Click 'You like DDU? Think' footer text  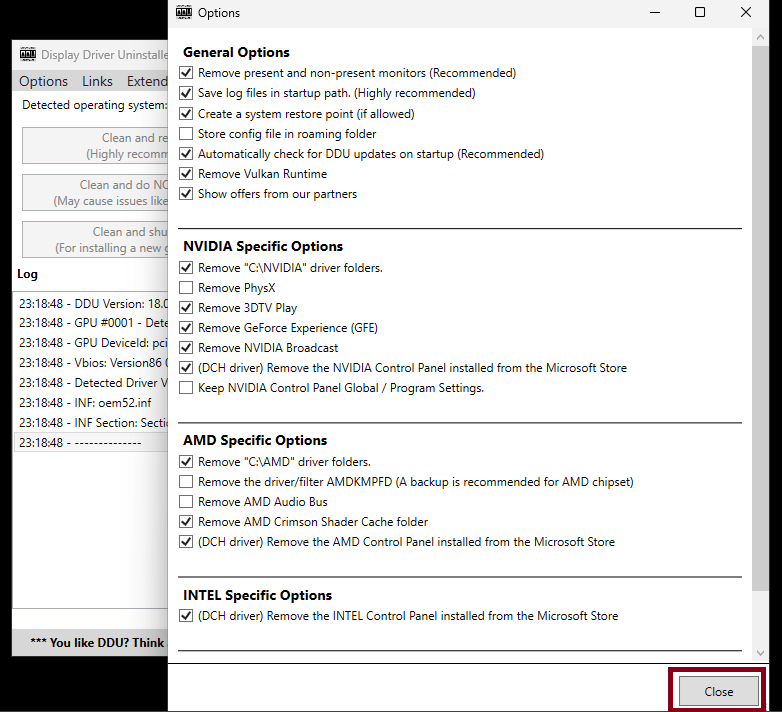click(98, 643)
